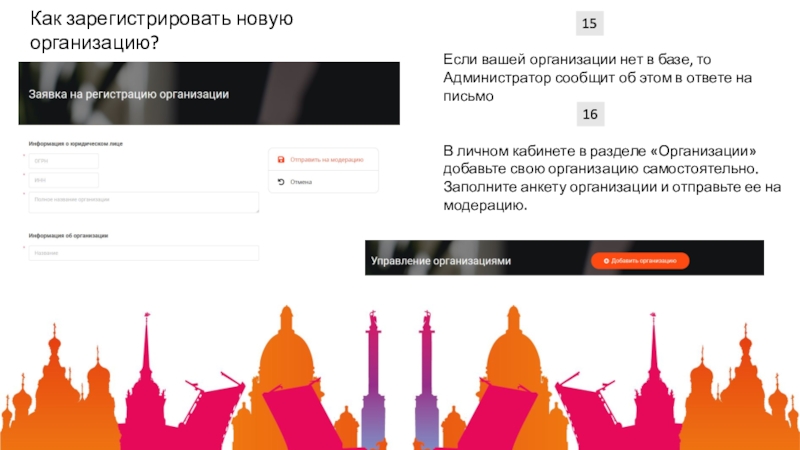Click the slide title Как зарегистрировать новую организацию

coord(161,30)
